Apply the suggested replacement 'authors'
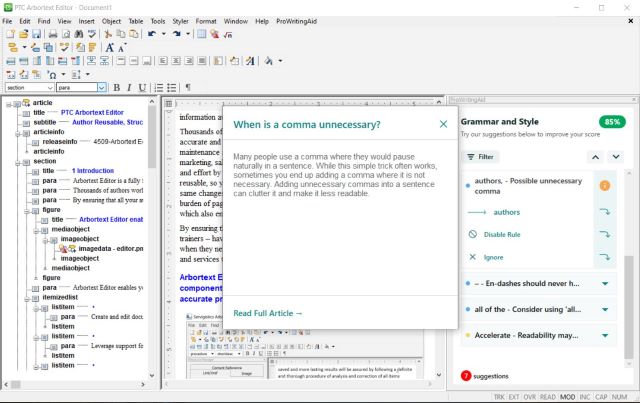 coord(507,212)
